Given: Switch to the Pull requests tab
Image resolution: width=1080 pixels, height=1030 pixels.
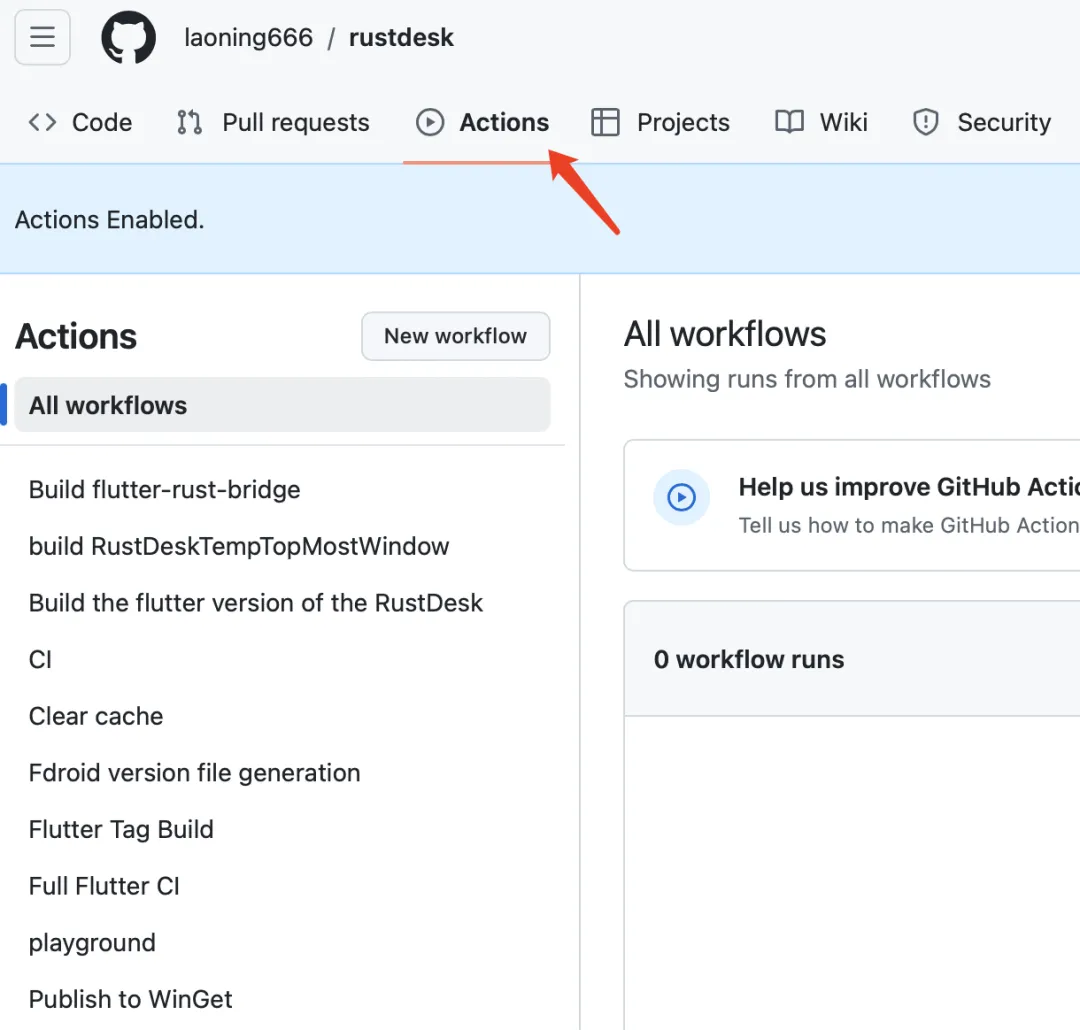Looking at the screenshot, I should tap(273, 123).
